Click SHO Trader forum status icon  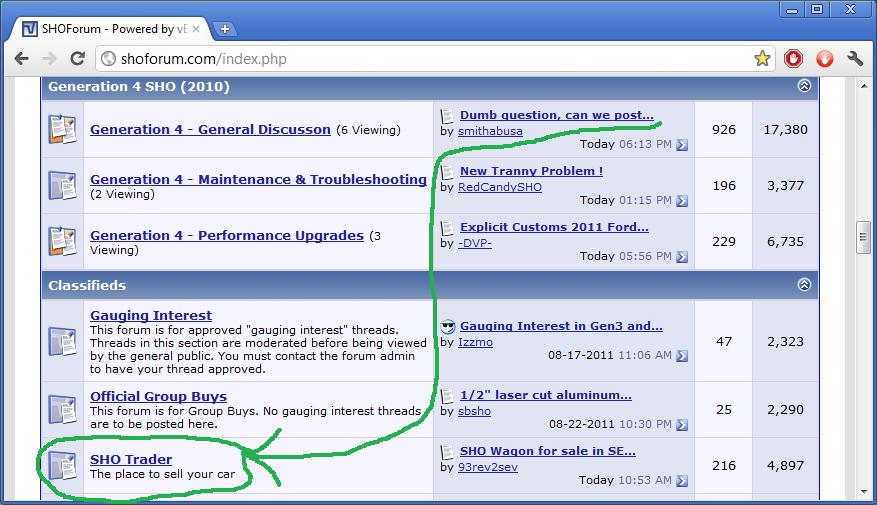tap(62, 465)
